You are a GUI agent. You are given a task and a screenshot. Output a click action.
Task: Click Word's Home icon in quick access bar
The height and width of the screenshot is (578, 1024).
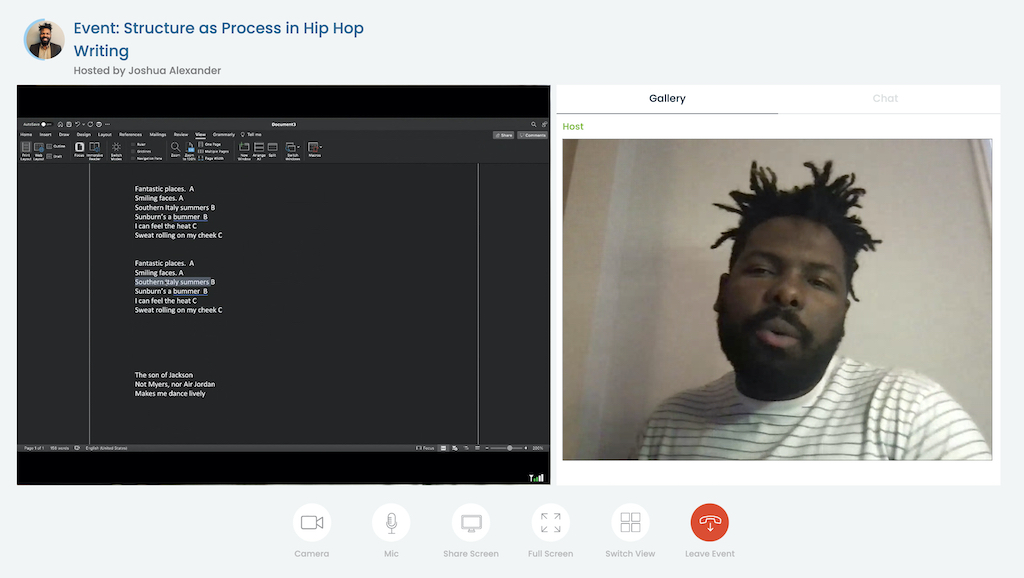60,124
